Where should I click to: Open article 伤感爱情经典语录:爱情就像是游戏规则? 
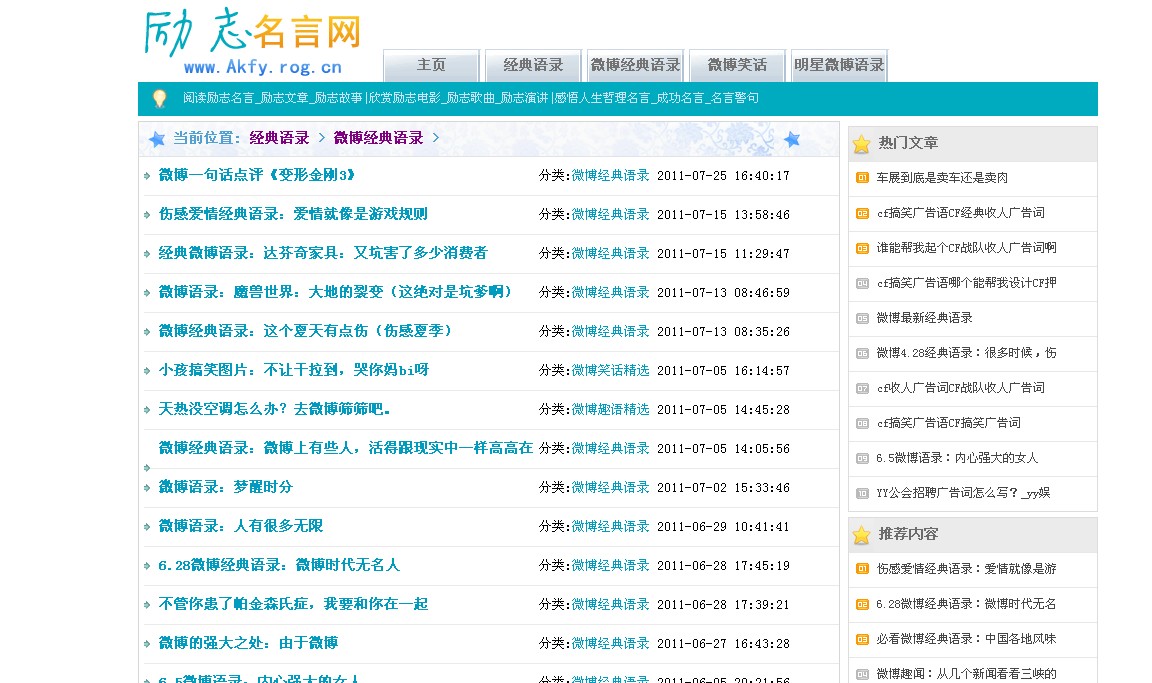tap(293, 214)
